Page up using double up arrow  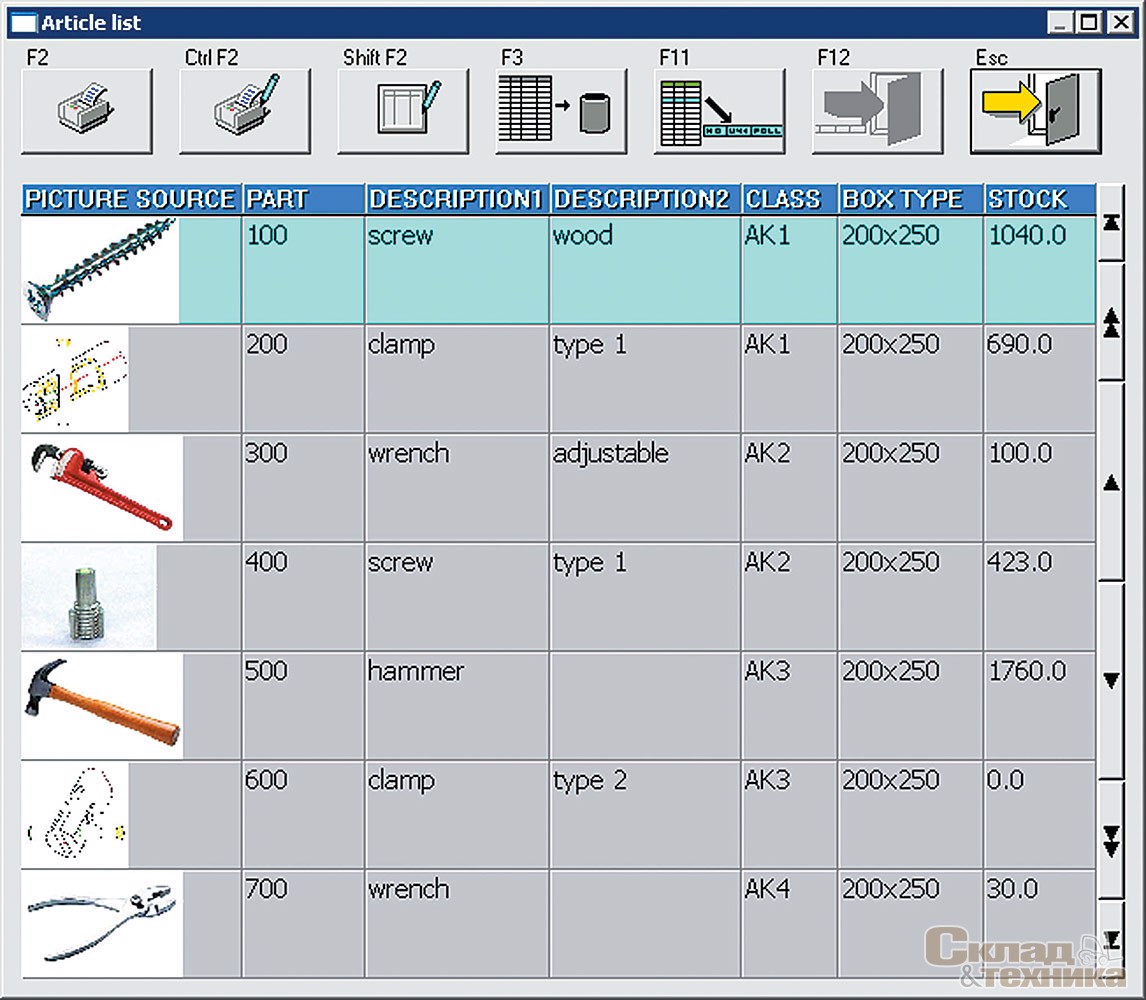click(x=1110, y=321)
